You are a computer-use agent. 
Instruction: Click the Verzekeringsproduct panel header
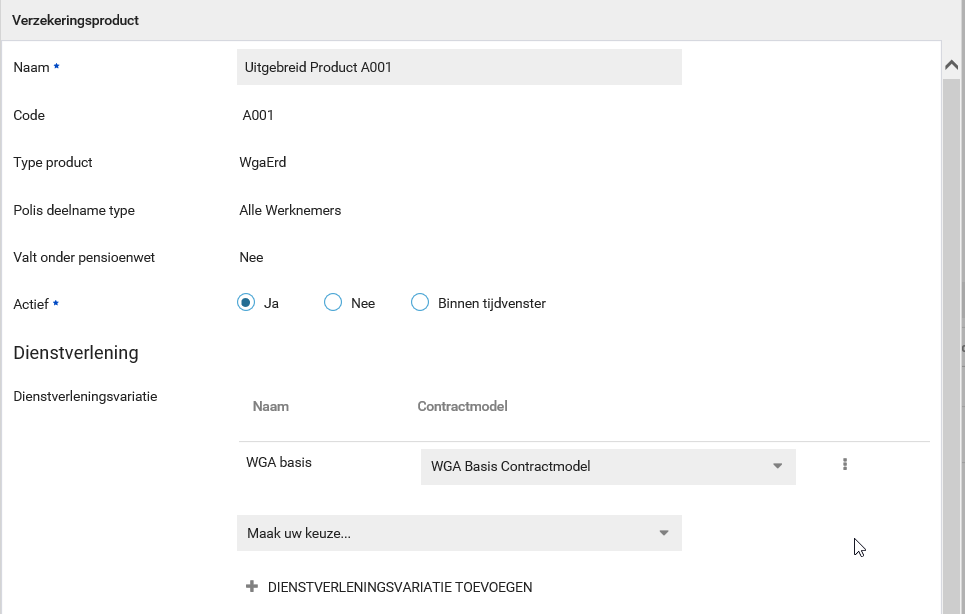pos(76,20)
